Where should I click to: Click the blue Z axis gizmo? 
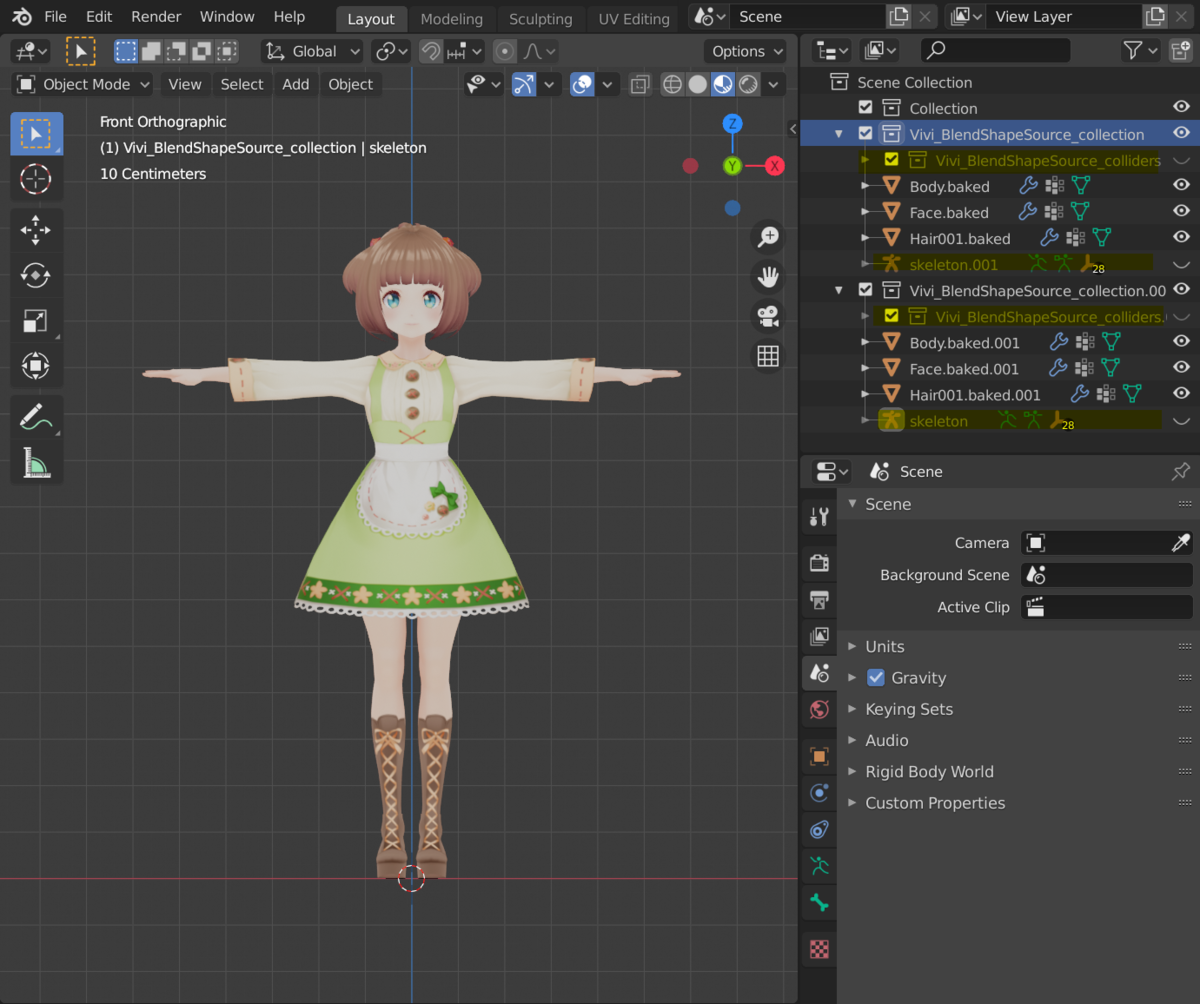click(733, 124)
